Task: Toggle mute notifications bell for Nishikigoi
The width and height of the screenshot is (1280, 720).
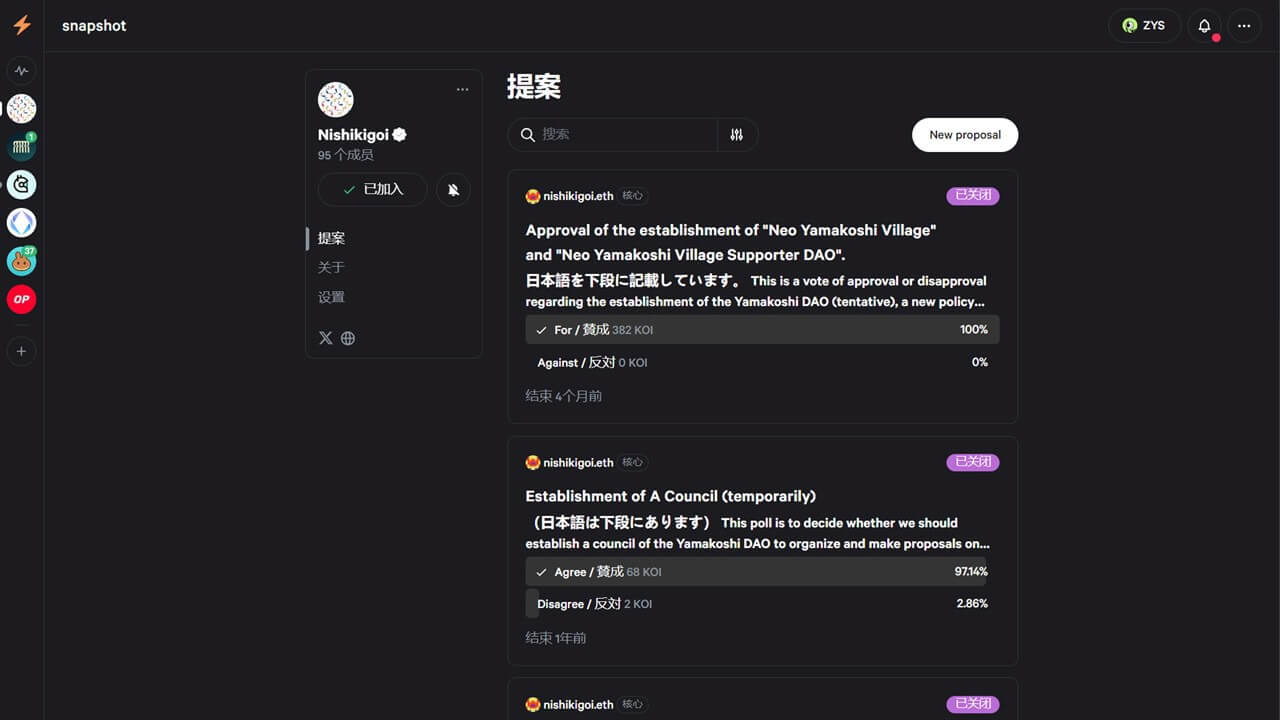Action: 453,190
